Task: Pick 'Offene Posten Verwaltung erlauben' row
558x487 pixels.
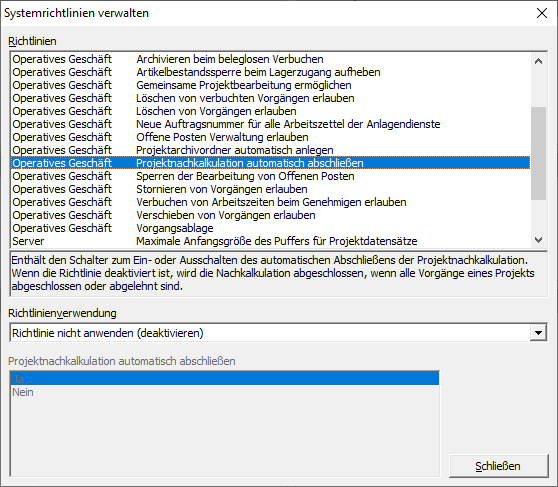Action: [x=270, y=137]
